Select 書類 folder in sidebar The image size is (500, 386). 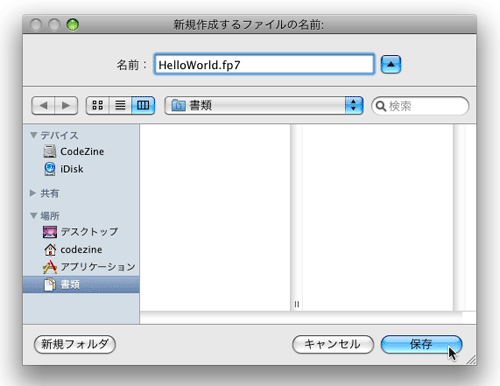(x=81, y=285)
